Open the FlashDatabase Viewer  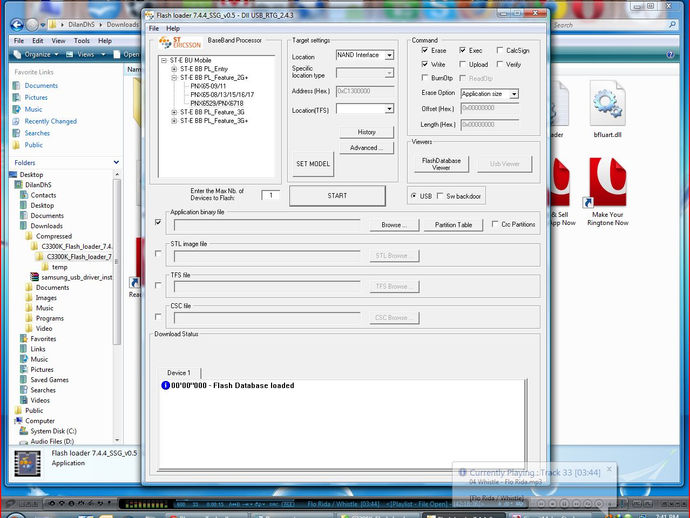point(441,164)
